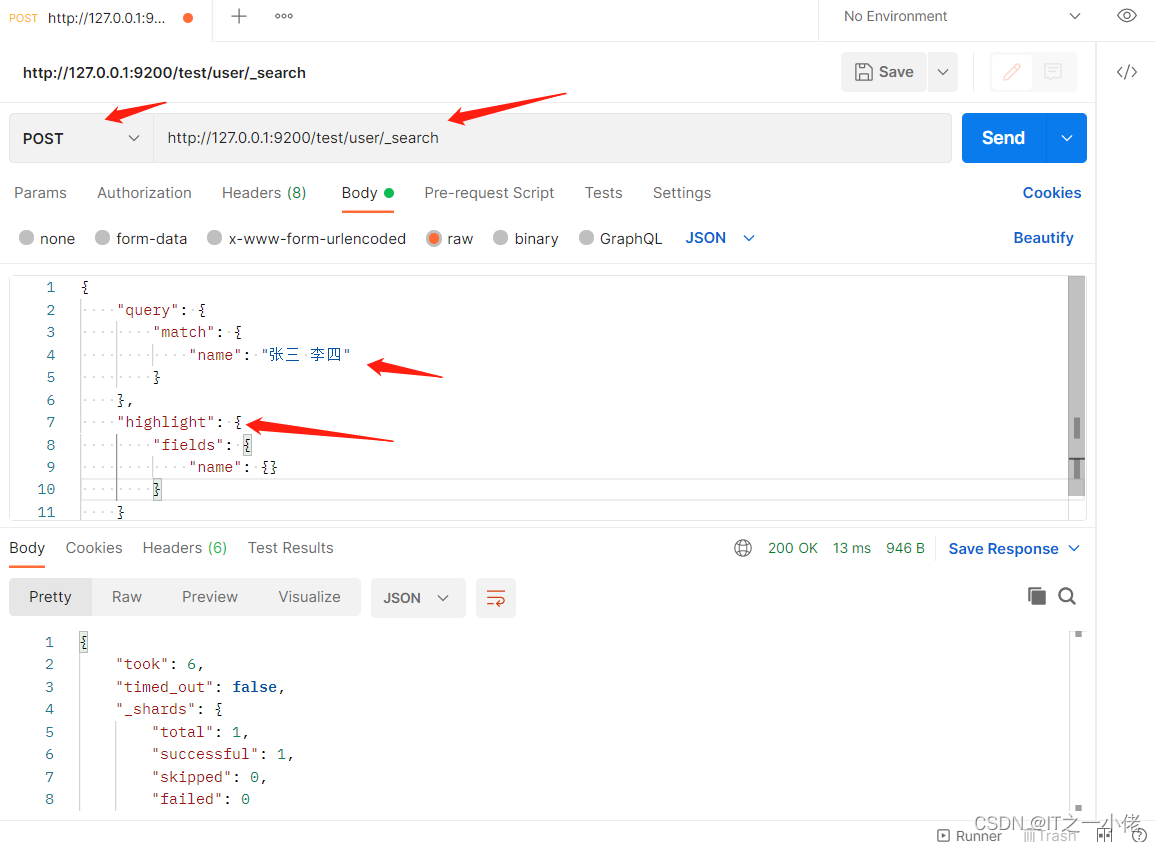Select the none body type radio

point(27,237)
